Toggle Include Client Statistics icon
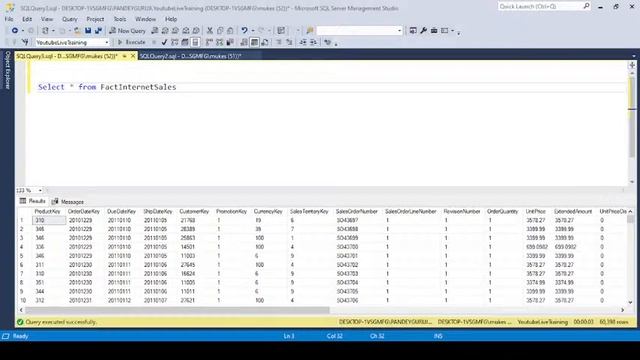 tap(230, 42)
